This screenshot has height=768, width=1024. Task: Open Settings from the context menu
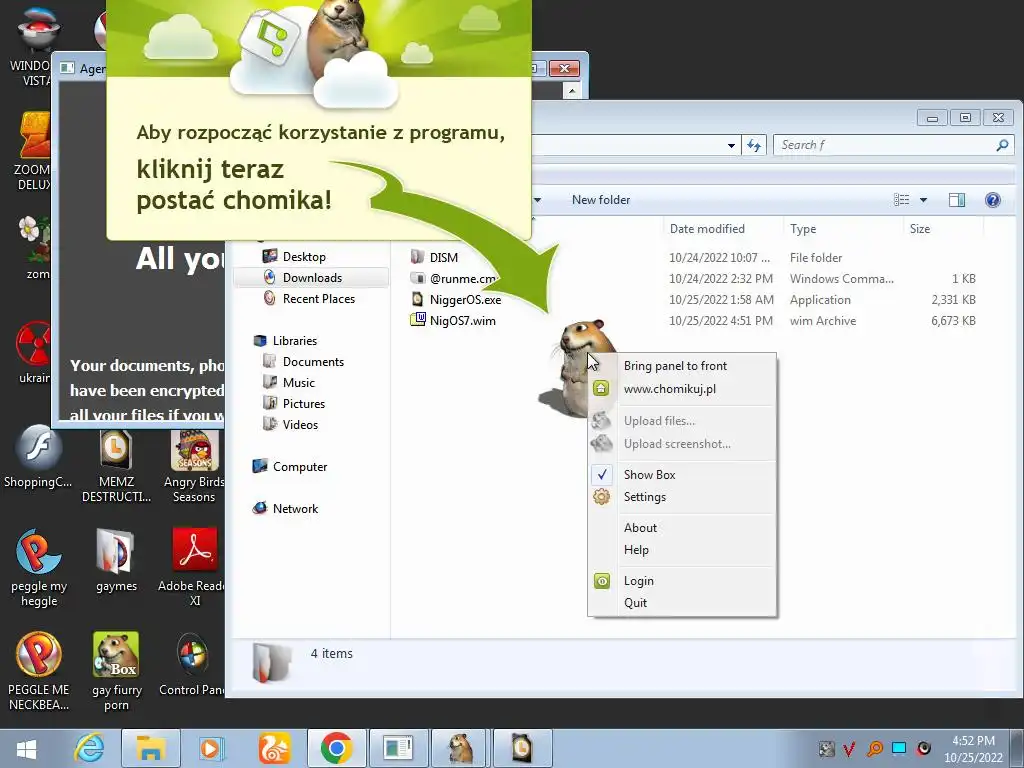(x=645, y=497)
